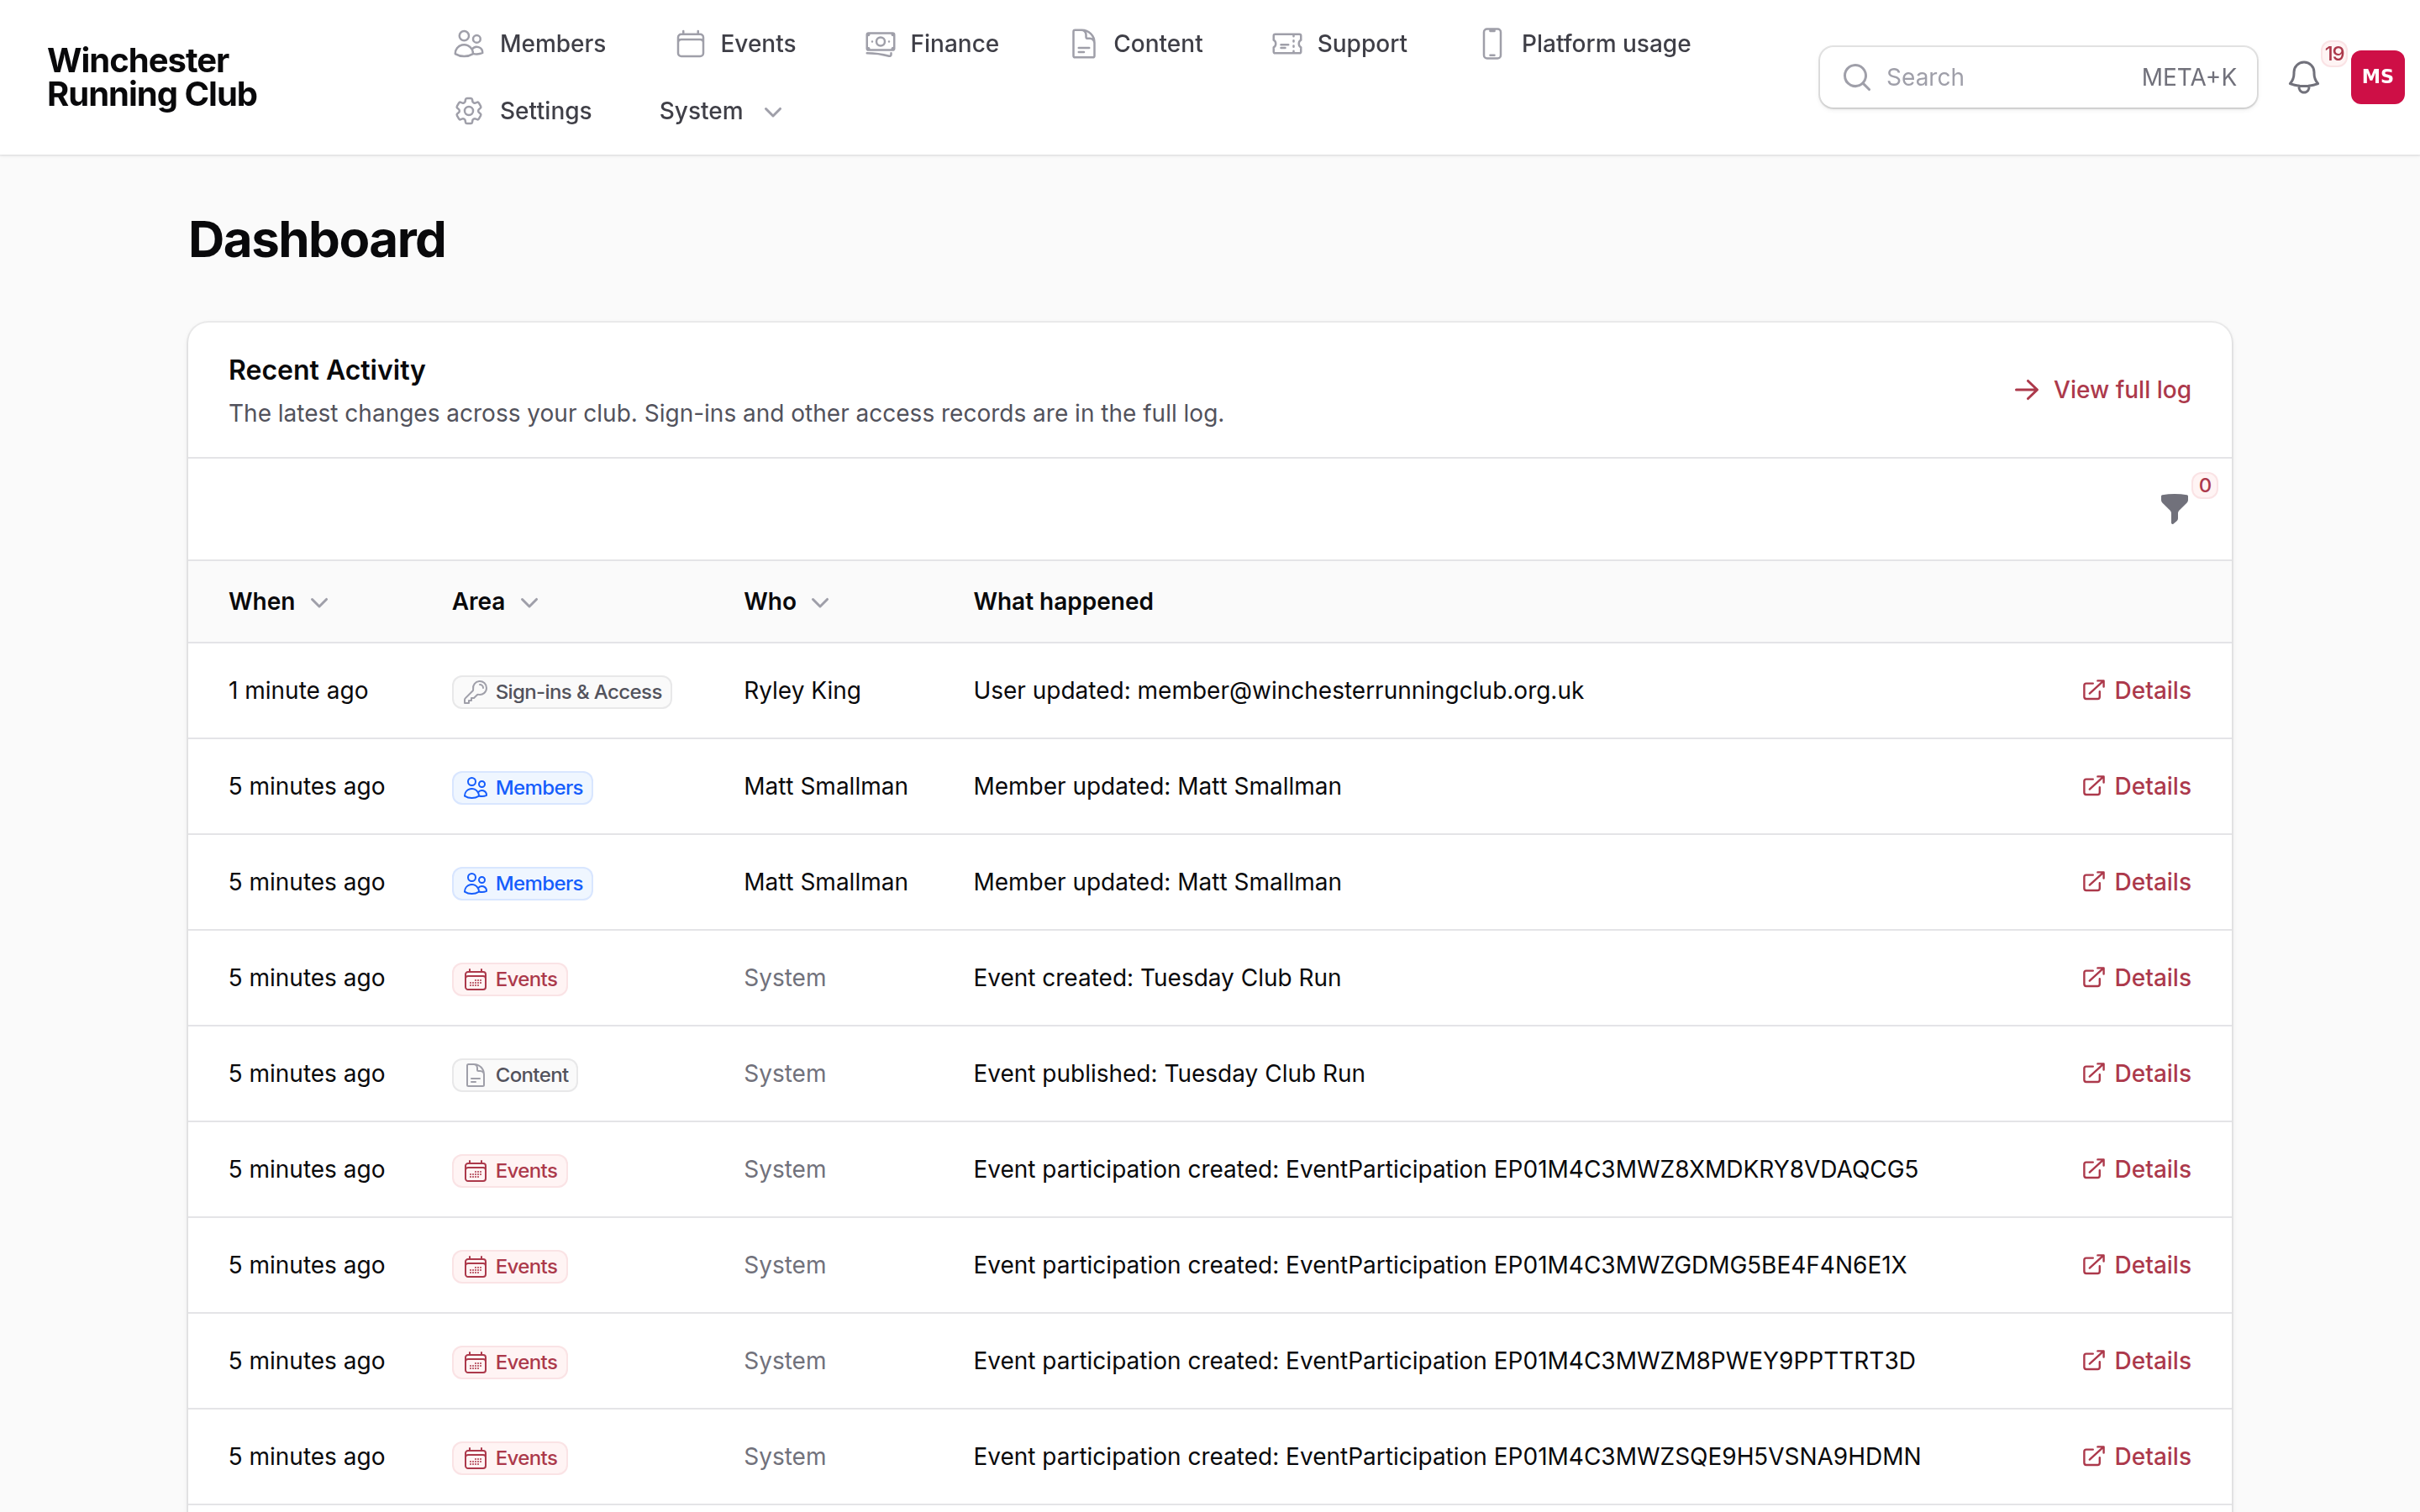Open Details for participation ending 4F4N6E1X
Screen dimensions: 2420x1512
click(2136, 1265)
